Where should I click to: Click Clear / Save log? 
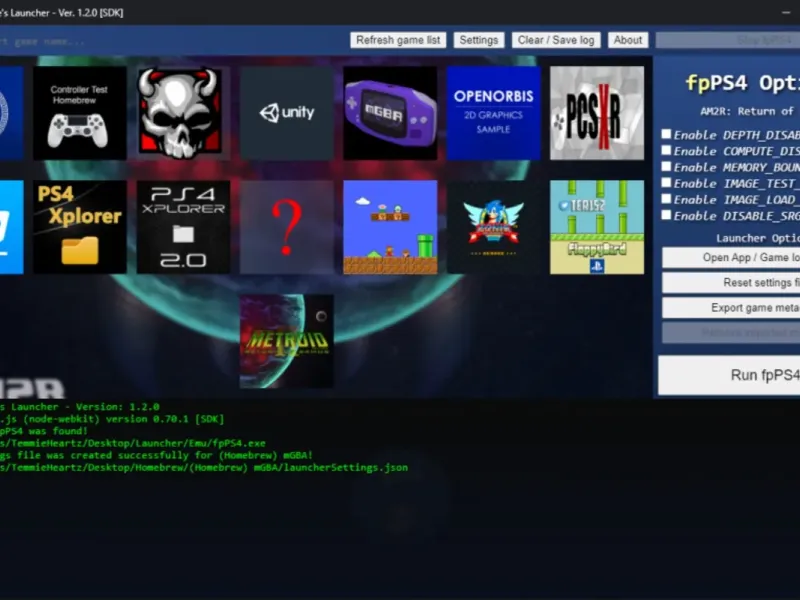tap(556, 40)
